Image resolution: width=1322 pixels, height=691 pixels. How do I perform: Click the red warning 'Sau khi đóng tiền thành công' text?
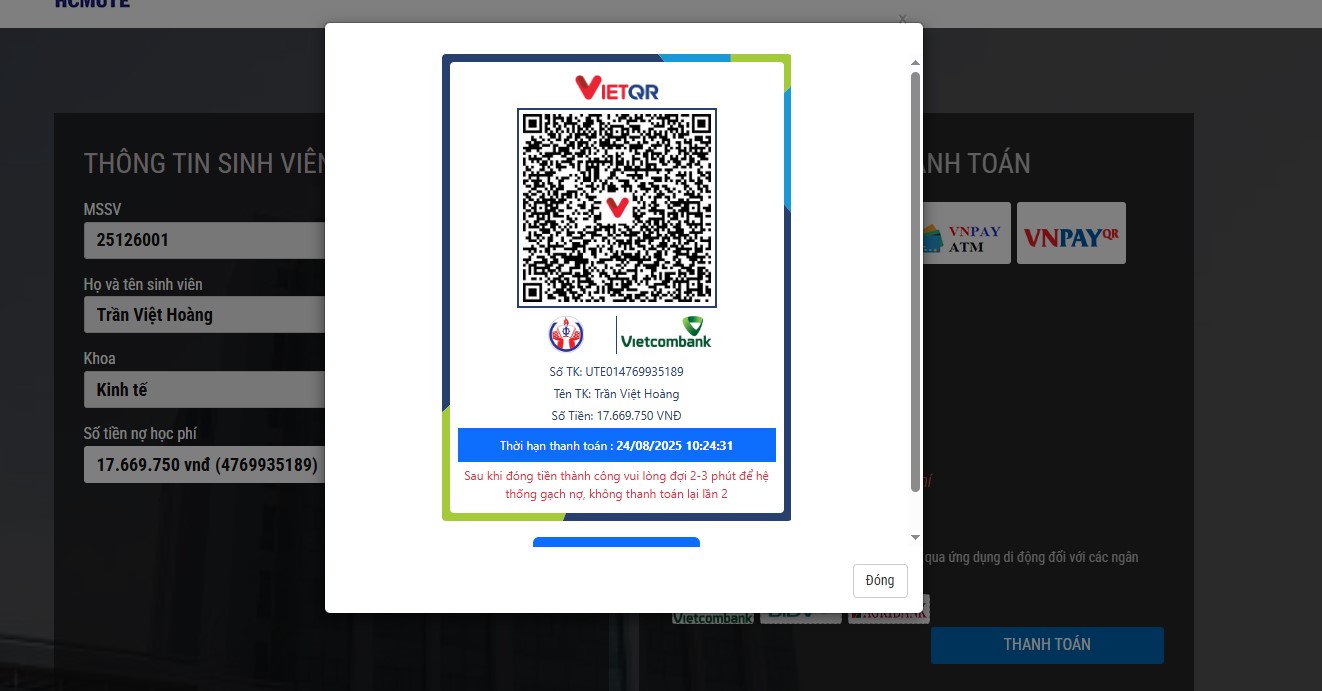pyautogui.click(x=617, y=485)
